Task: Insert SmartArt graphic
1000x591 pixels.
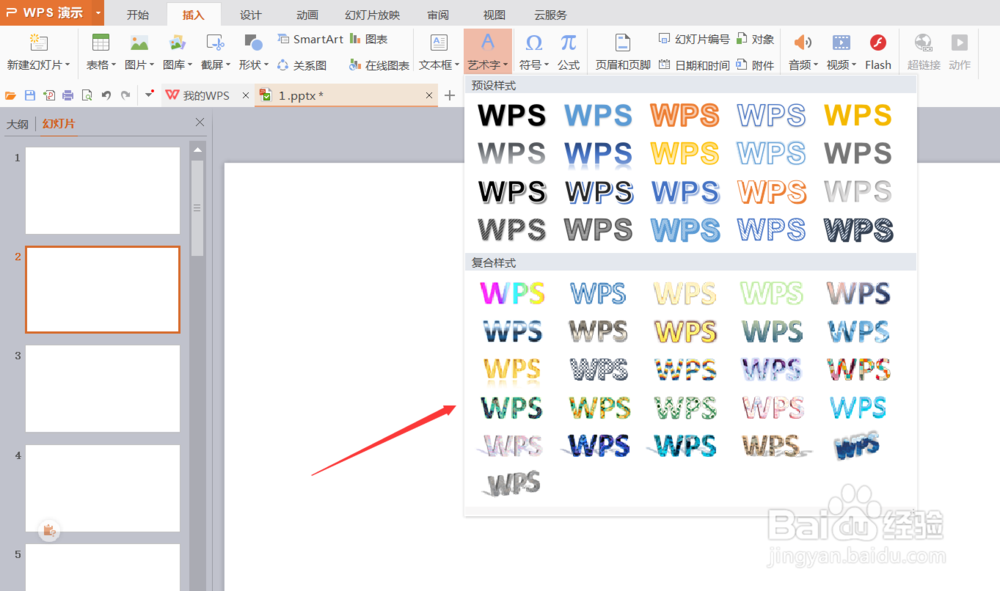Action: (311, 39)
